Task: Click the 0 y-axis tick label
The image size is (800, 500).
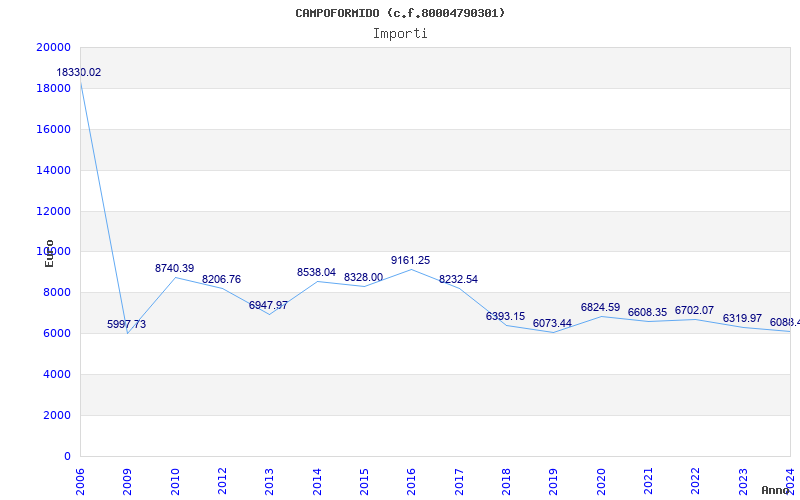Action: click(67, 456)
